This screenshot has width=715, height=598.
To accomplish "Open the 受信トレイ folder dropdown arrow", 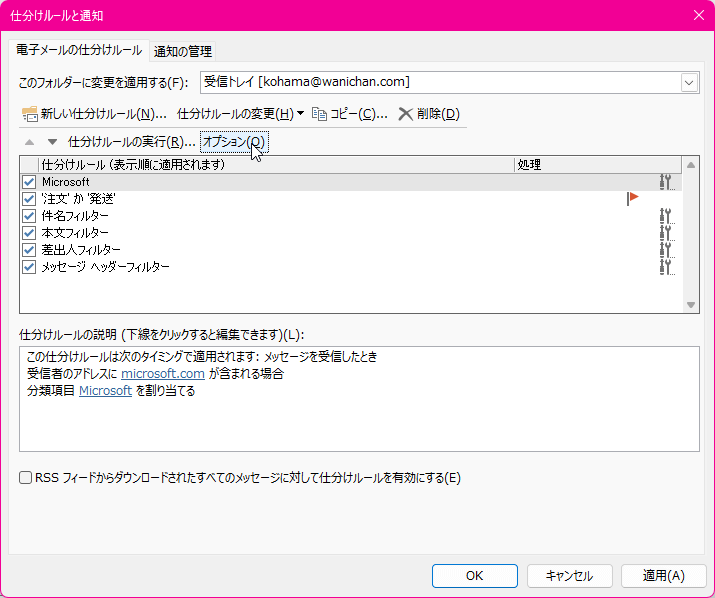I will 689,83.
